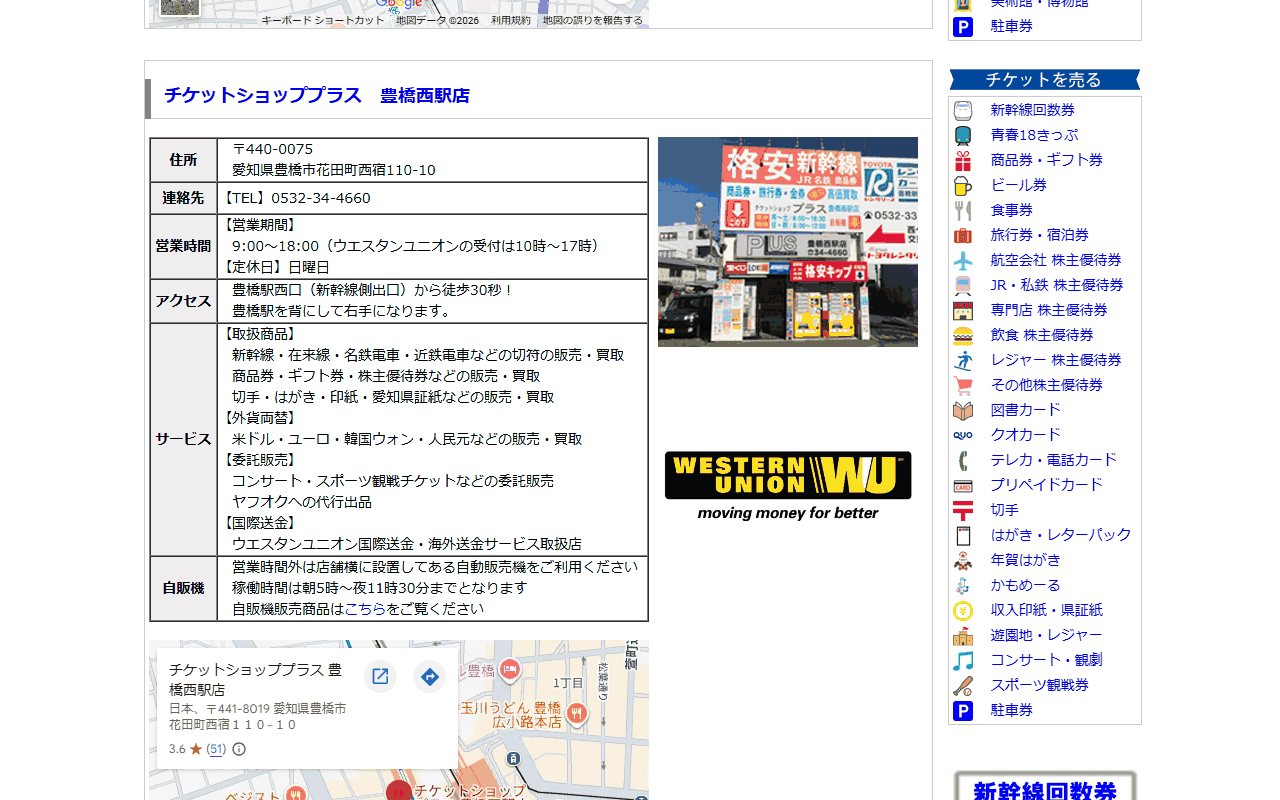
Task: Open the プリペイドカード link
Action: 1046,485
